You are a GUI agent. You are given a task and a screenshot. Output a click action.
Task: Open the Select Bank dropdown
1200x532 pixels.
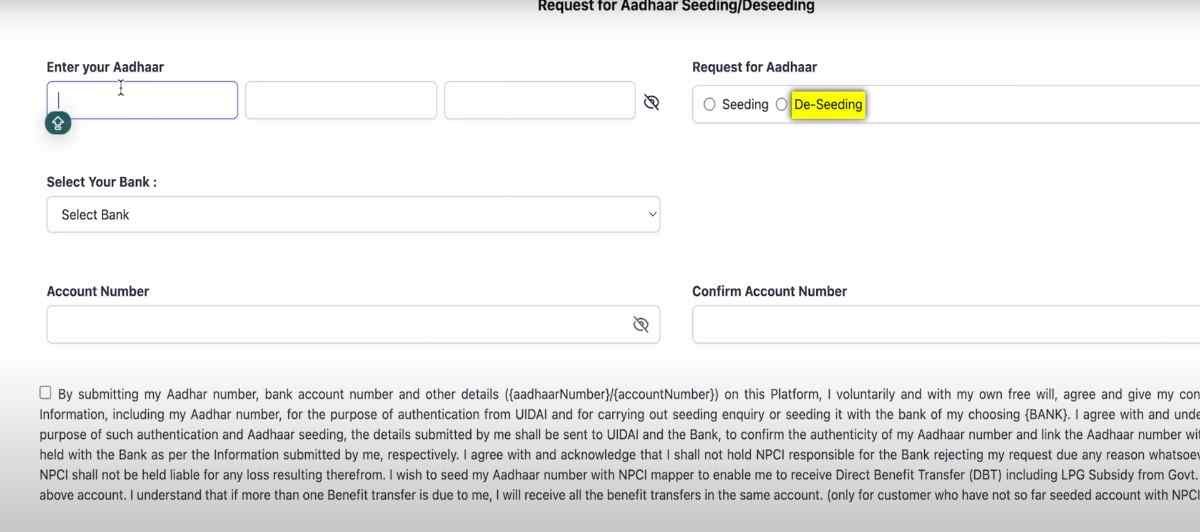(352, 214)
